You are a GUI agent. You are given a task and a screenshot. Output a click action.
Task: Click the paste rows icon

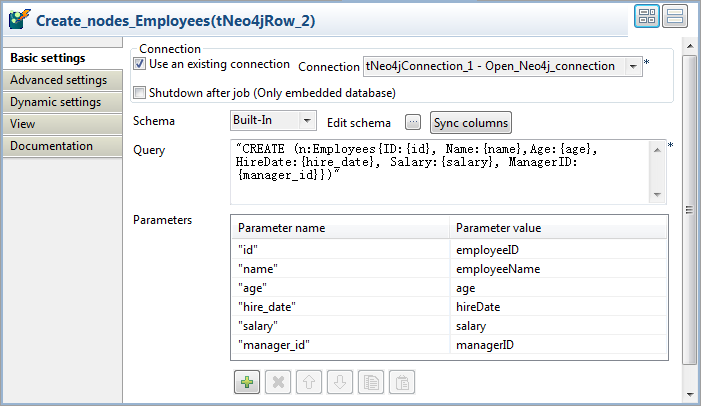(x=402, y=382)
